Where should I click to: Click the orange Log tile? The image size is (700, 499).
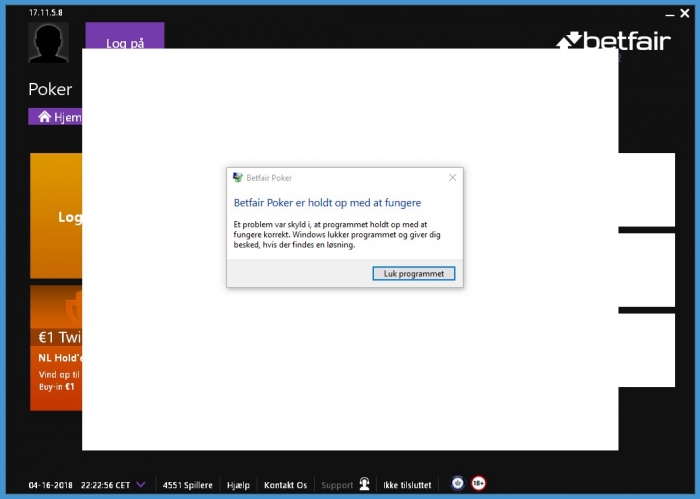tap(56, 216)
